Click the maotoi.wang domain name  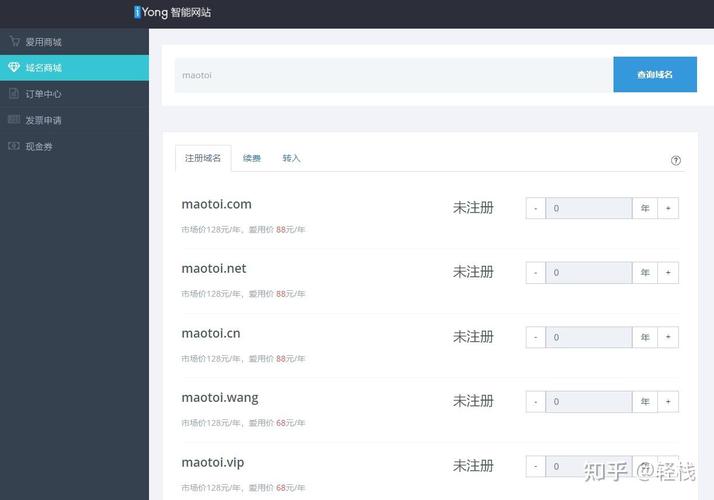click(220, 398)
